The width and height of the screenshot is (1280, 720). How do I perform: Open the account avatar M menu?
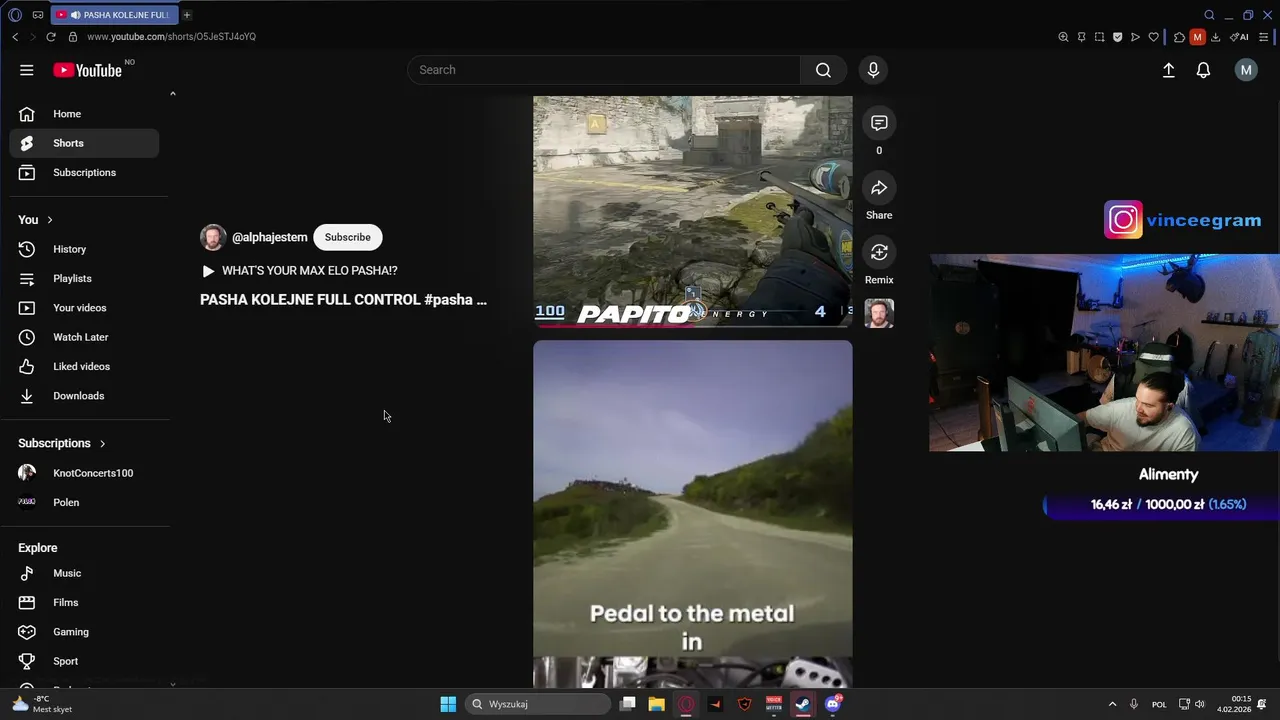click(1245, 70)
